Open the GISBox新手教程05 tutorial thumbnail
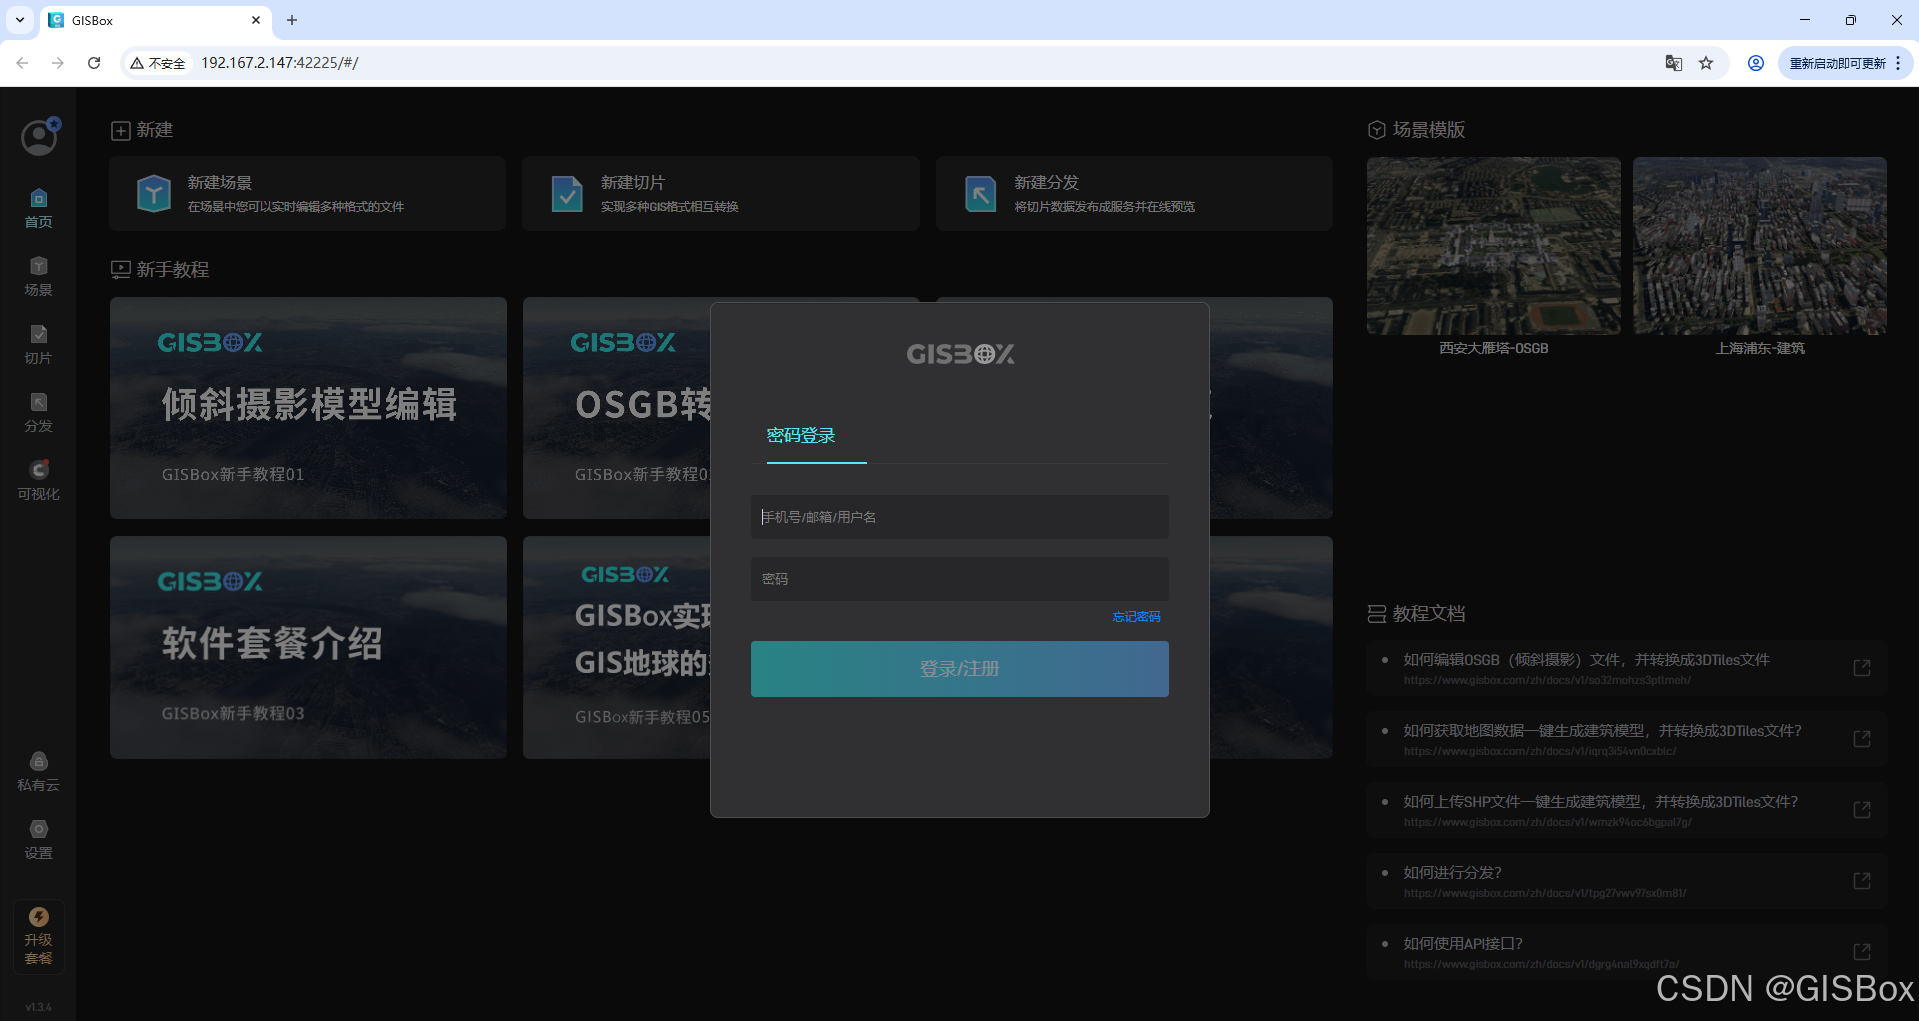This screenshot has width=1919, height=1021. [x=616, y=647]
